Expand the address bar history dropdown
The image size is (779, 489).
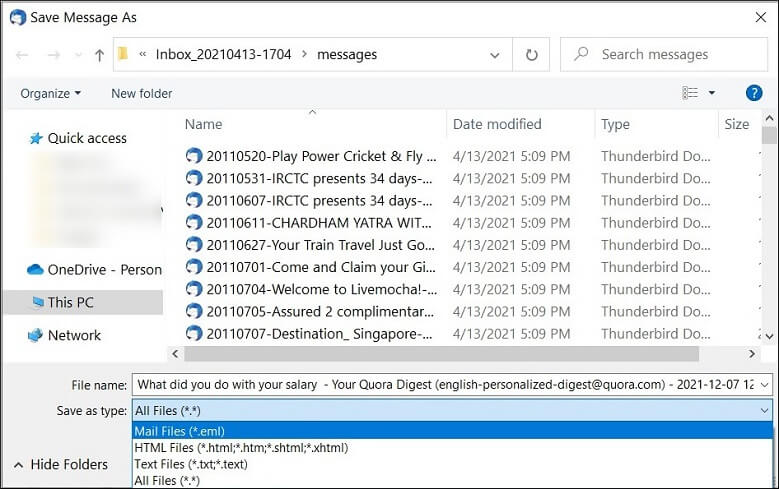[x=494, y=55]
